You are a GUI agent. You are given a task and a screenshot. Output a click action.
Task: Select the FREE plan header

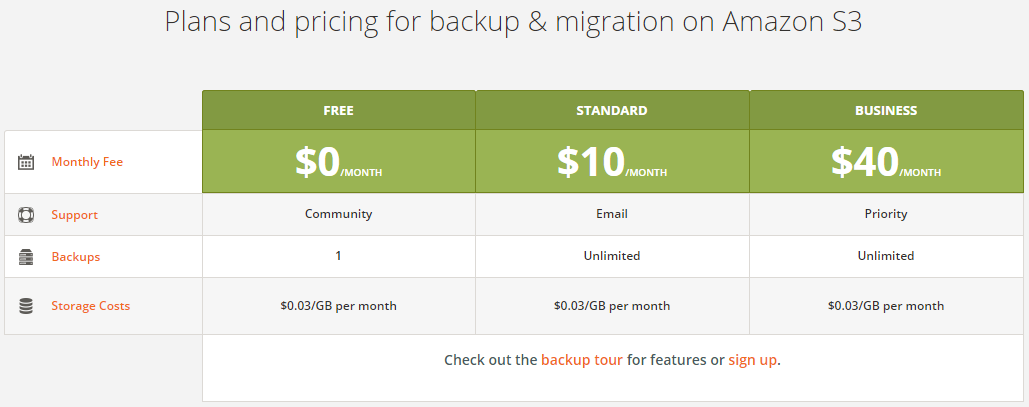point(338,111)
